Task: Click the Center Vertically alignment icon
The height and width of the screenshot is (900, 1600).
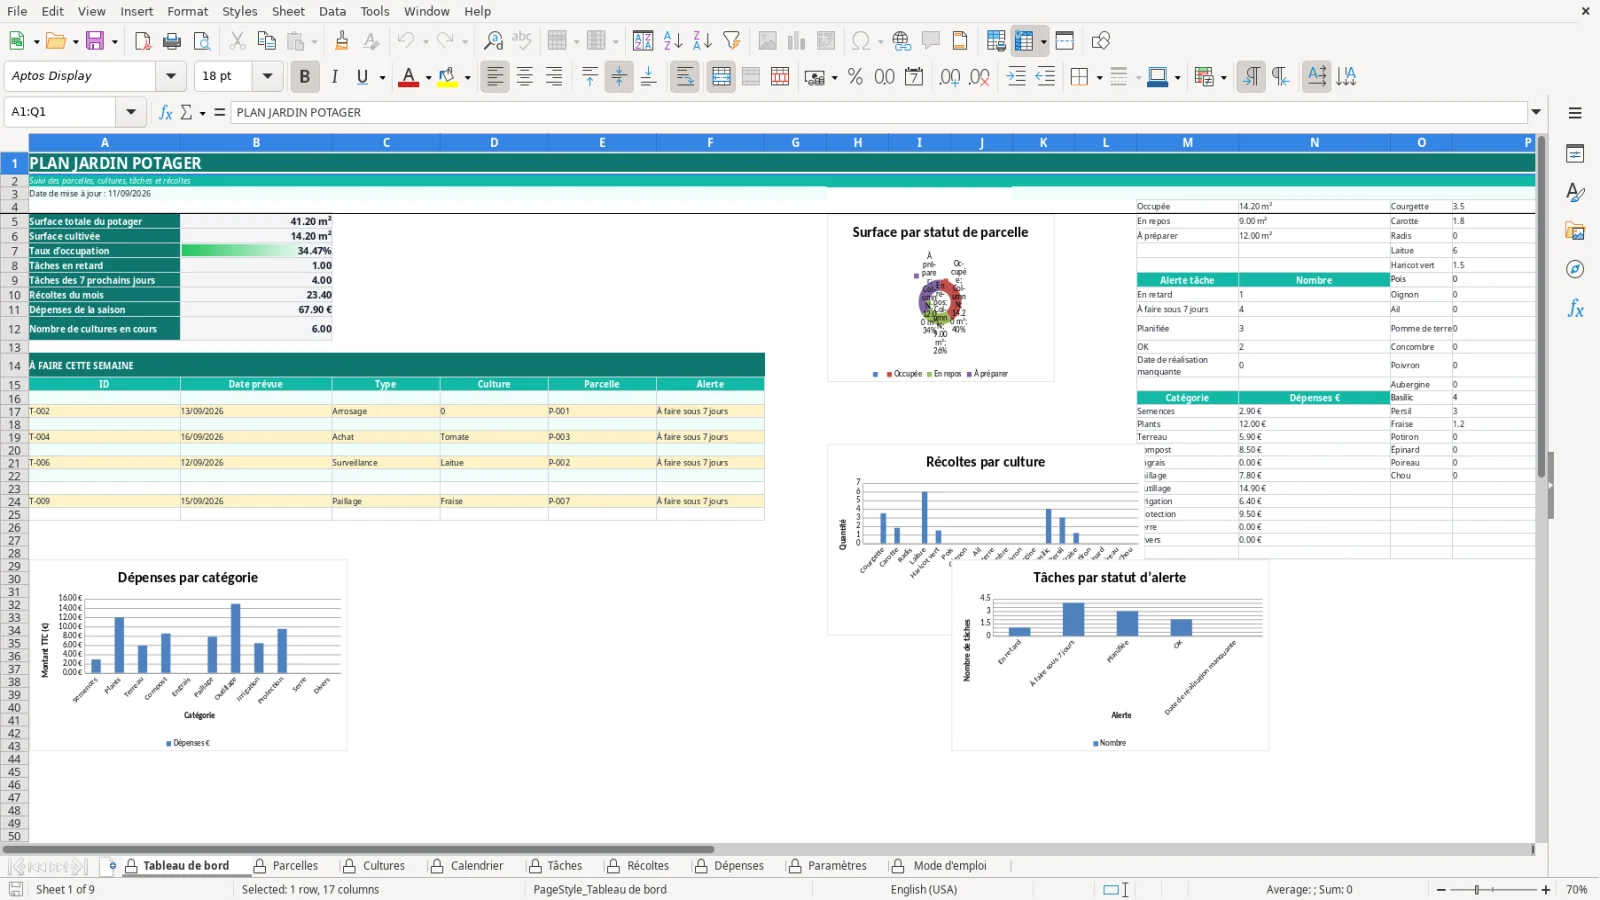Action: point(619,76)
